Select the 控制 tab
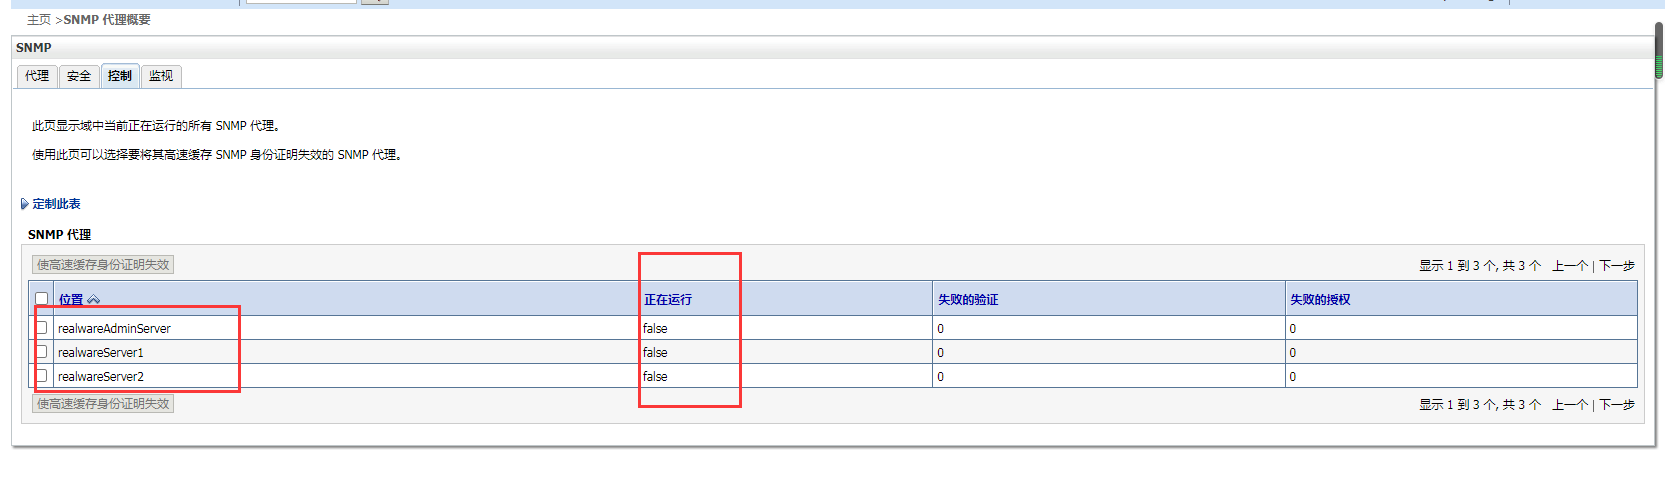1665x502 pixels. point(120,76)
